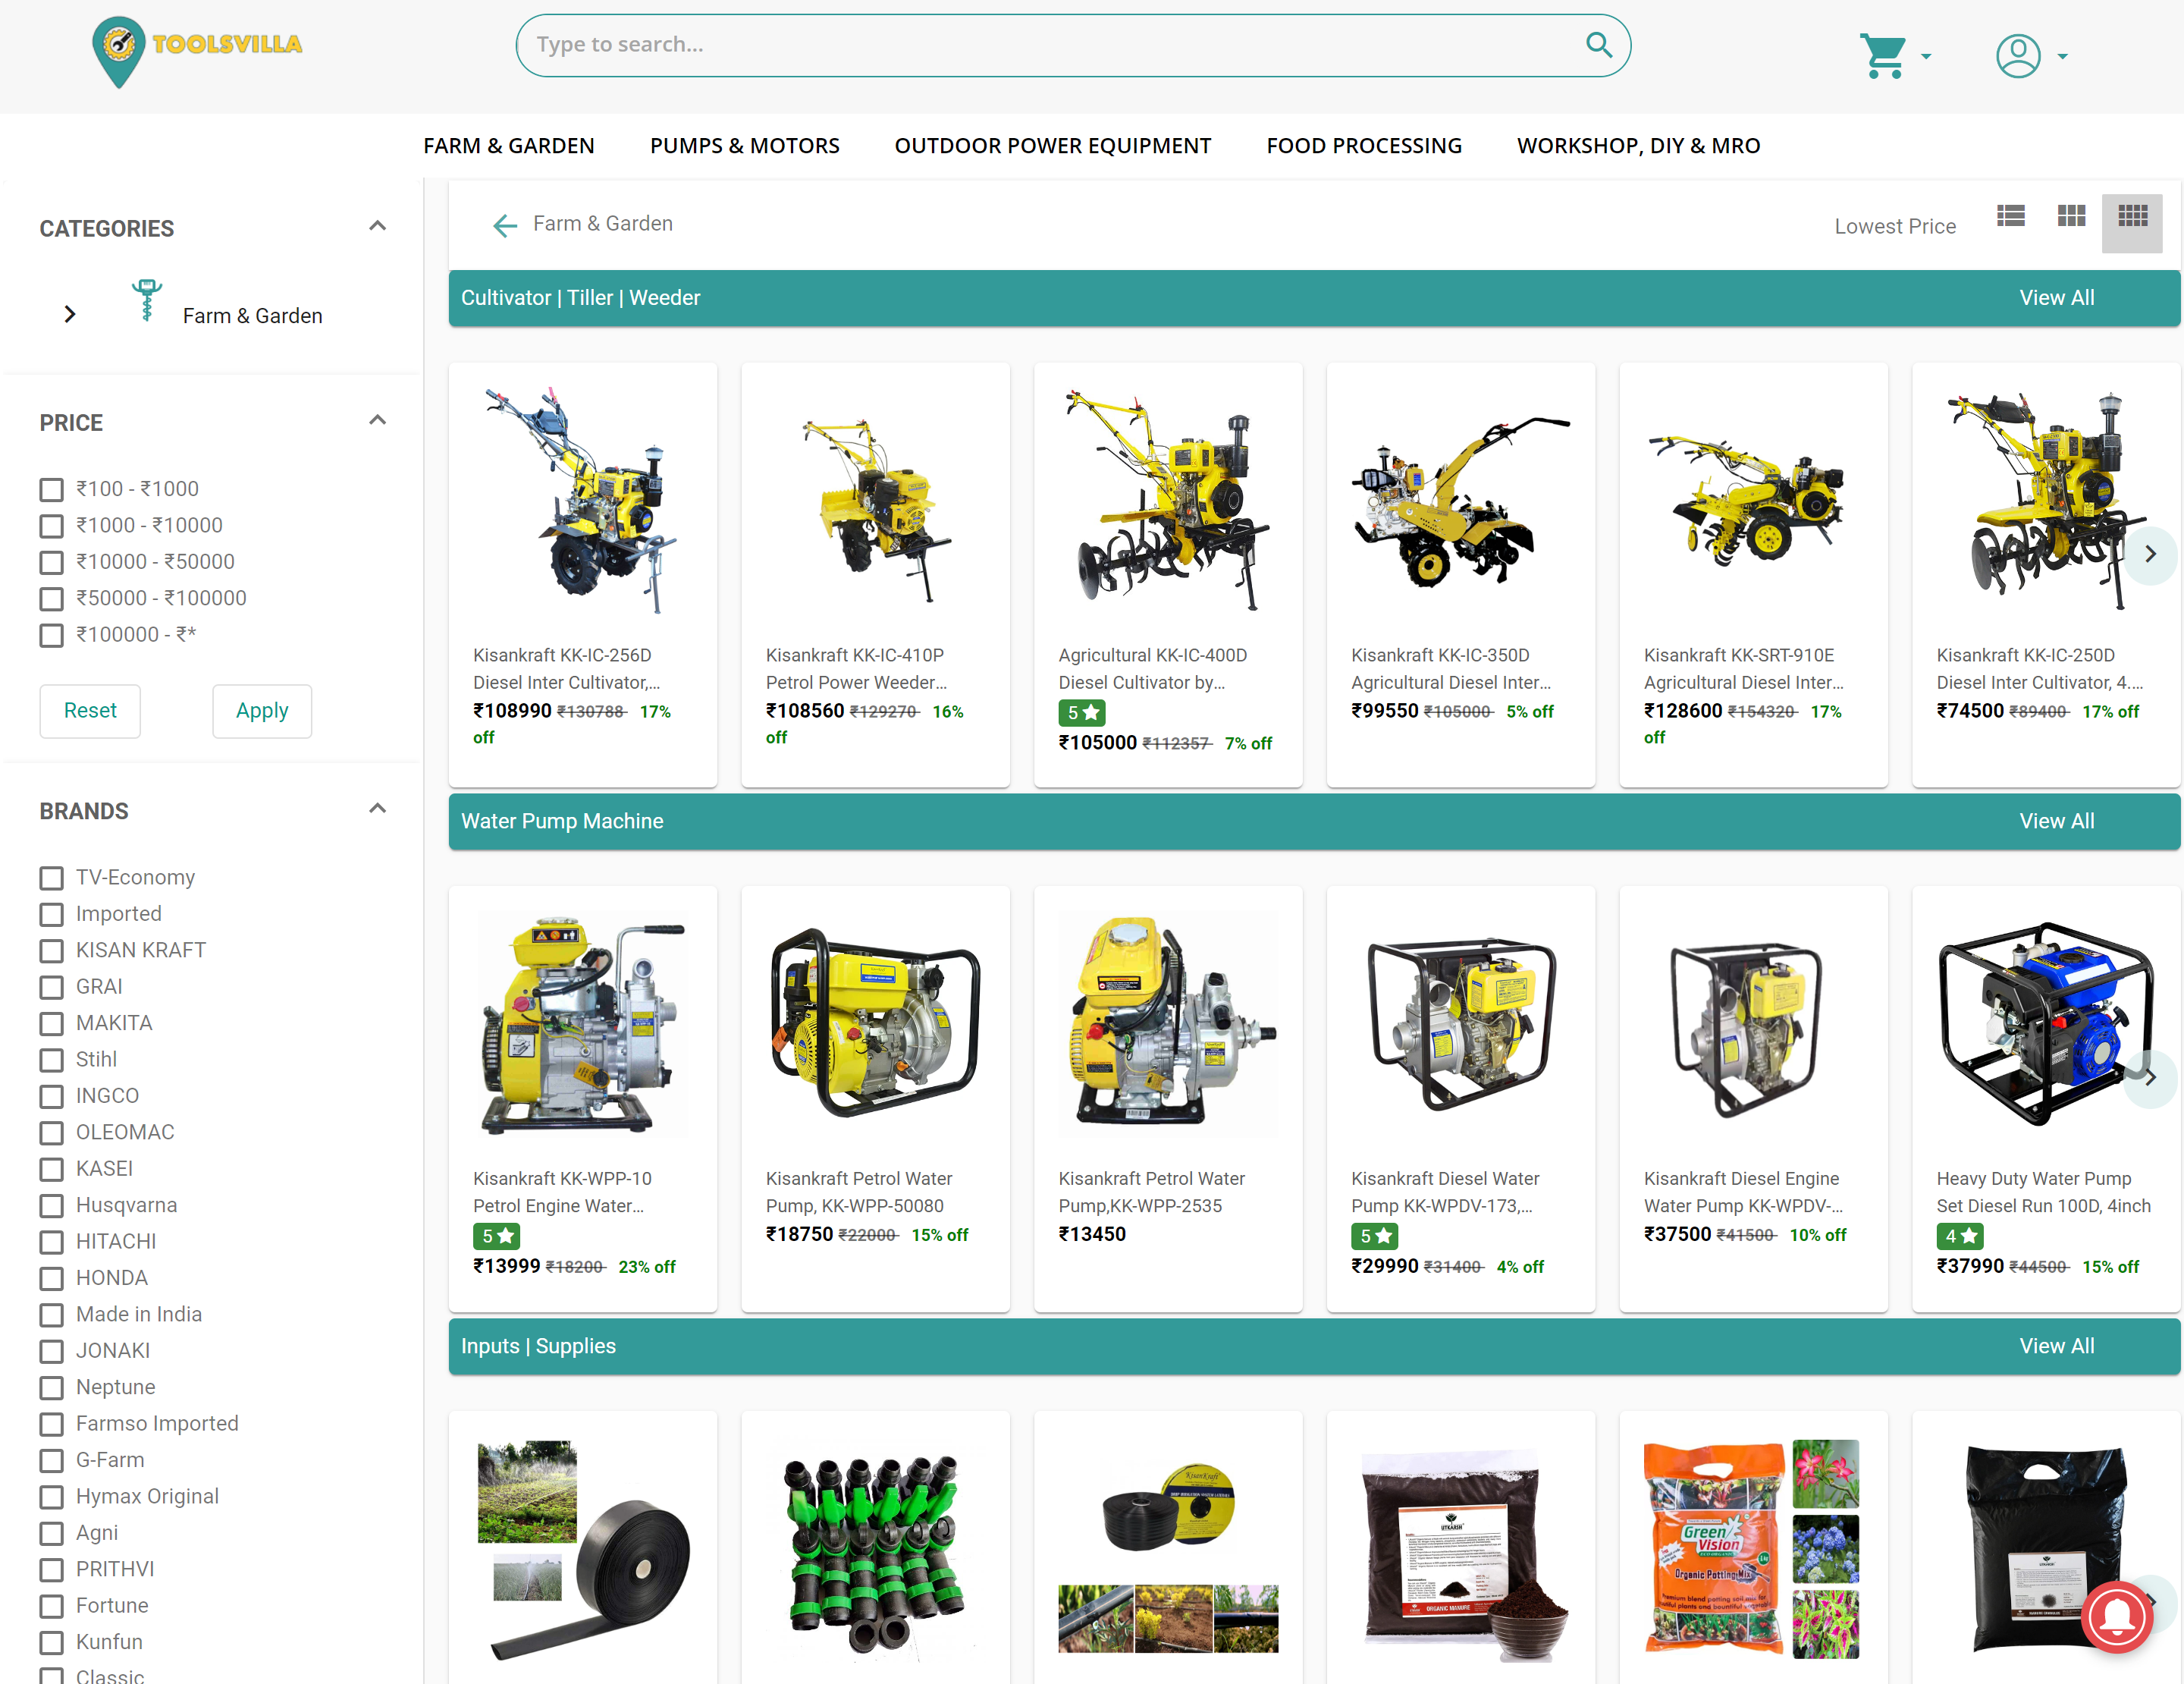2184x1684 pixels.
Task: Open the user account icon
Action: tap(2018, 56)
